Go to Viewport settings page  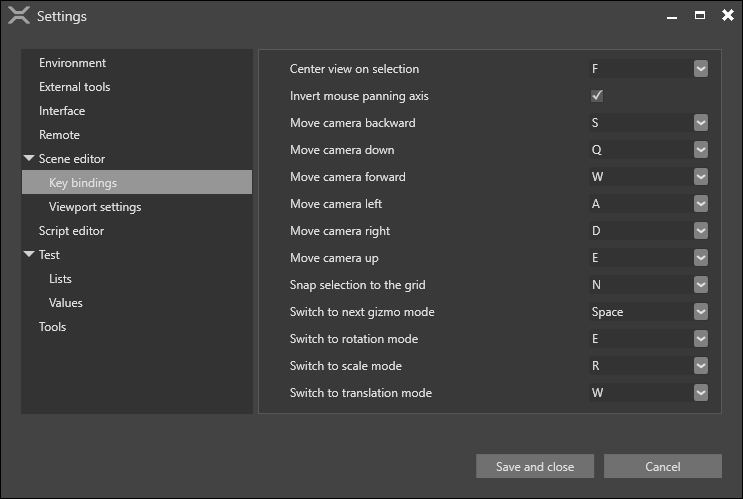click(95, 207)
